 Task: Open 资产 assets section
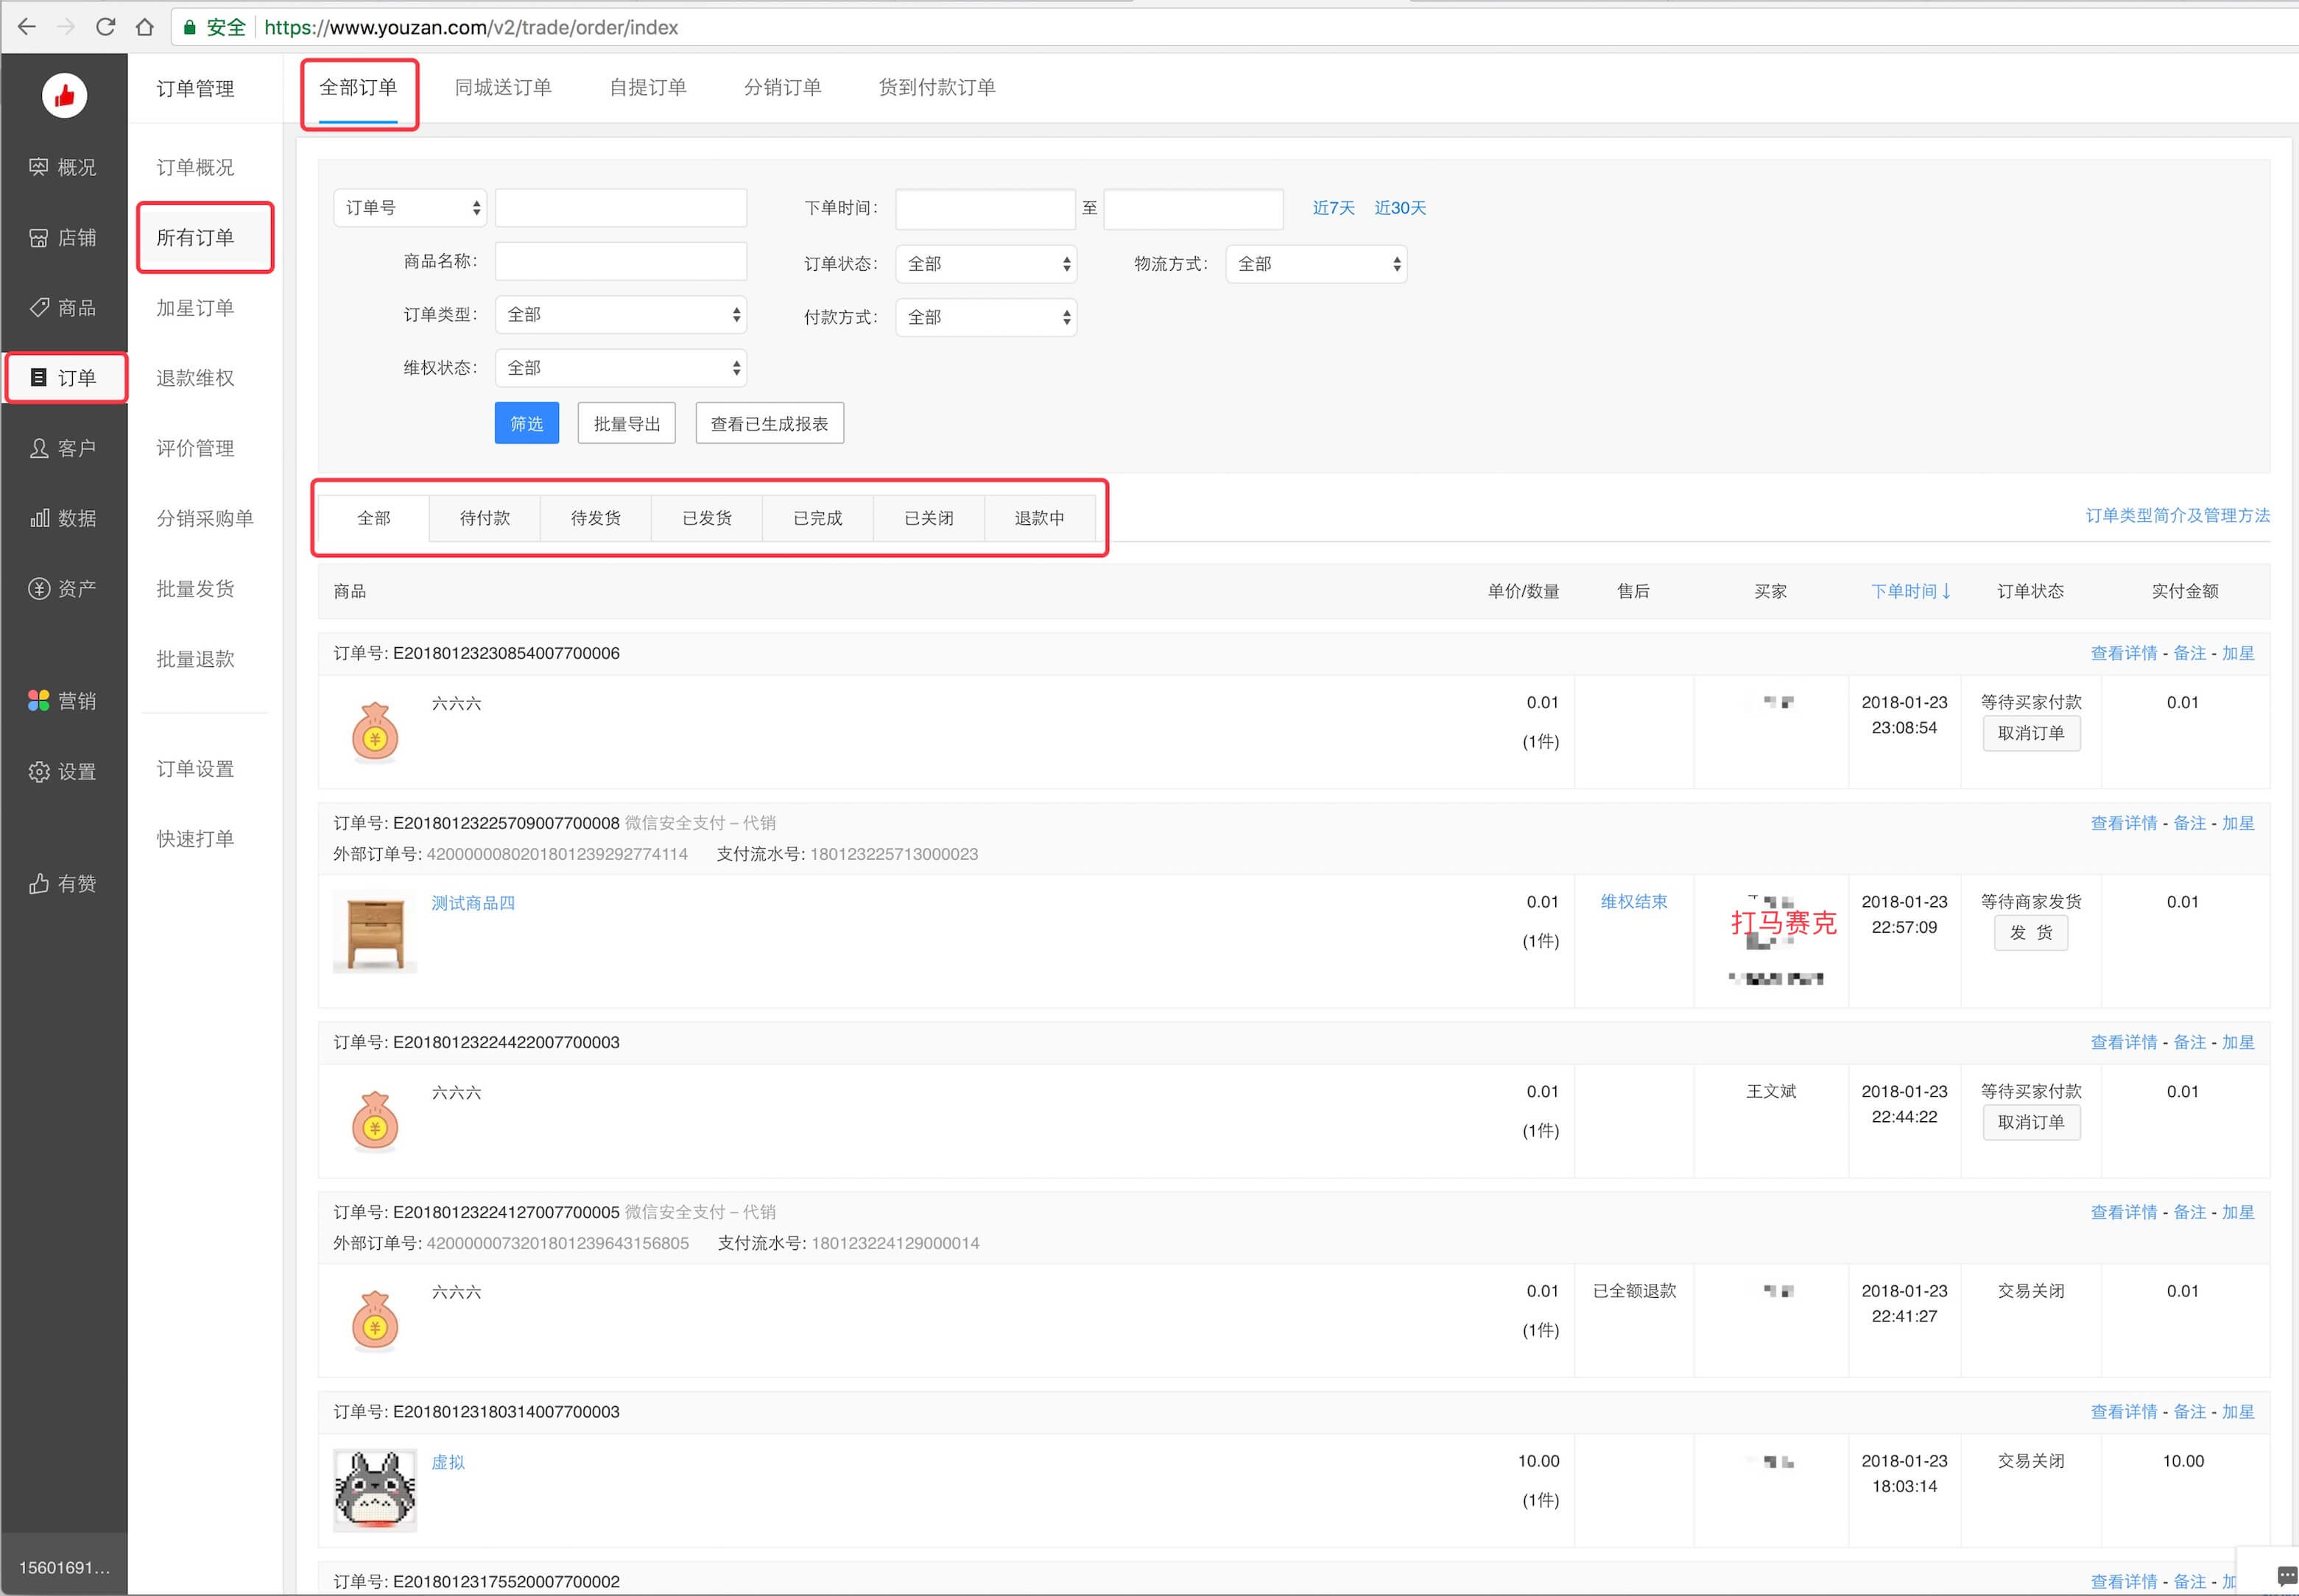pos(63,588)
